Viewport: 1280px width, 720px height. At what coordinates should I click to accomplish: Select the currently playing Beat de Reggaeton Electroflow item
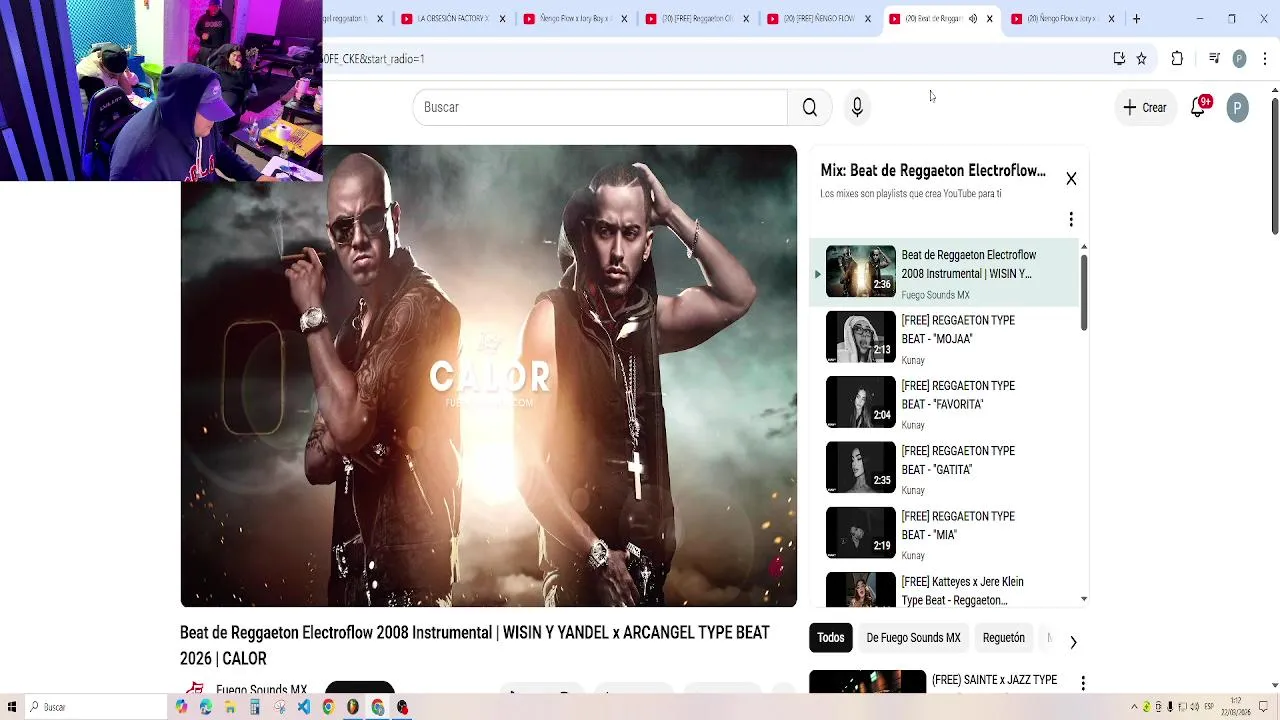(x=946, y=272)
